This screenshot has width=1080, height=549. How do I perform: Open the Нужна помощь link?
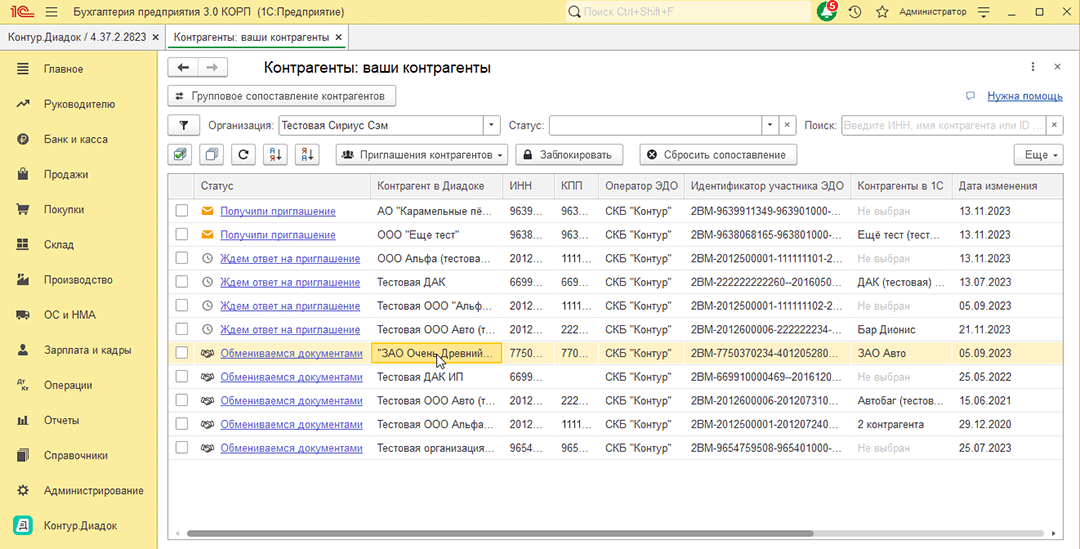tap(1025, 96)
